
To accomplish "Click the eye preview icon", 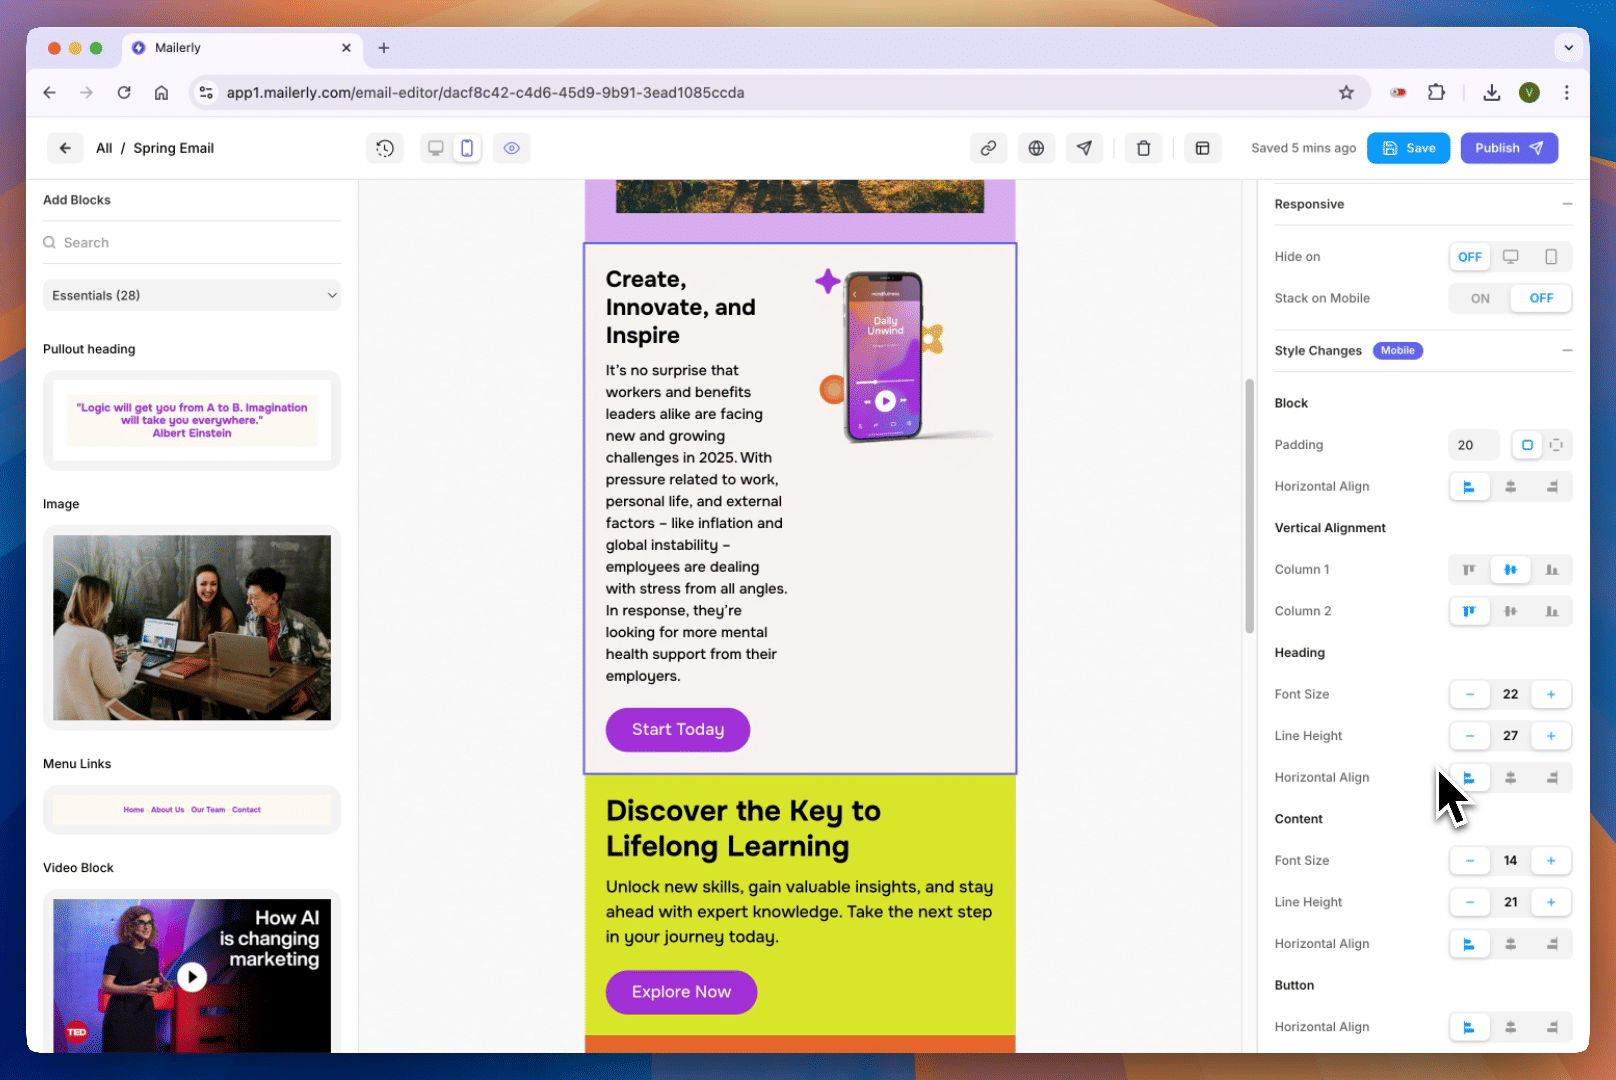I will (x=511, y=148).
